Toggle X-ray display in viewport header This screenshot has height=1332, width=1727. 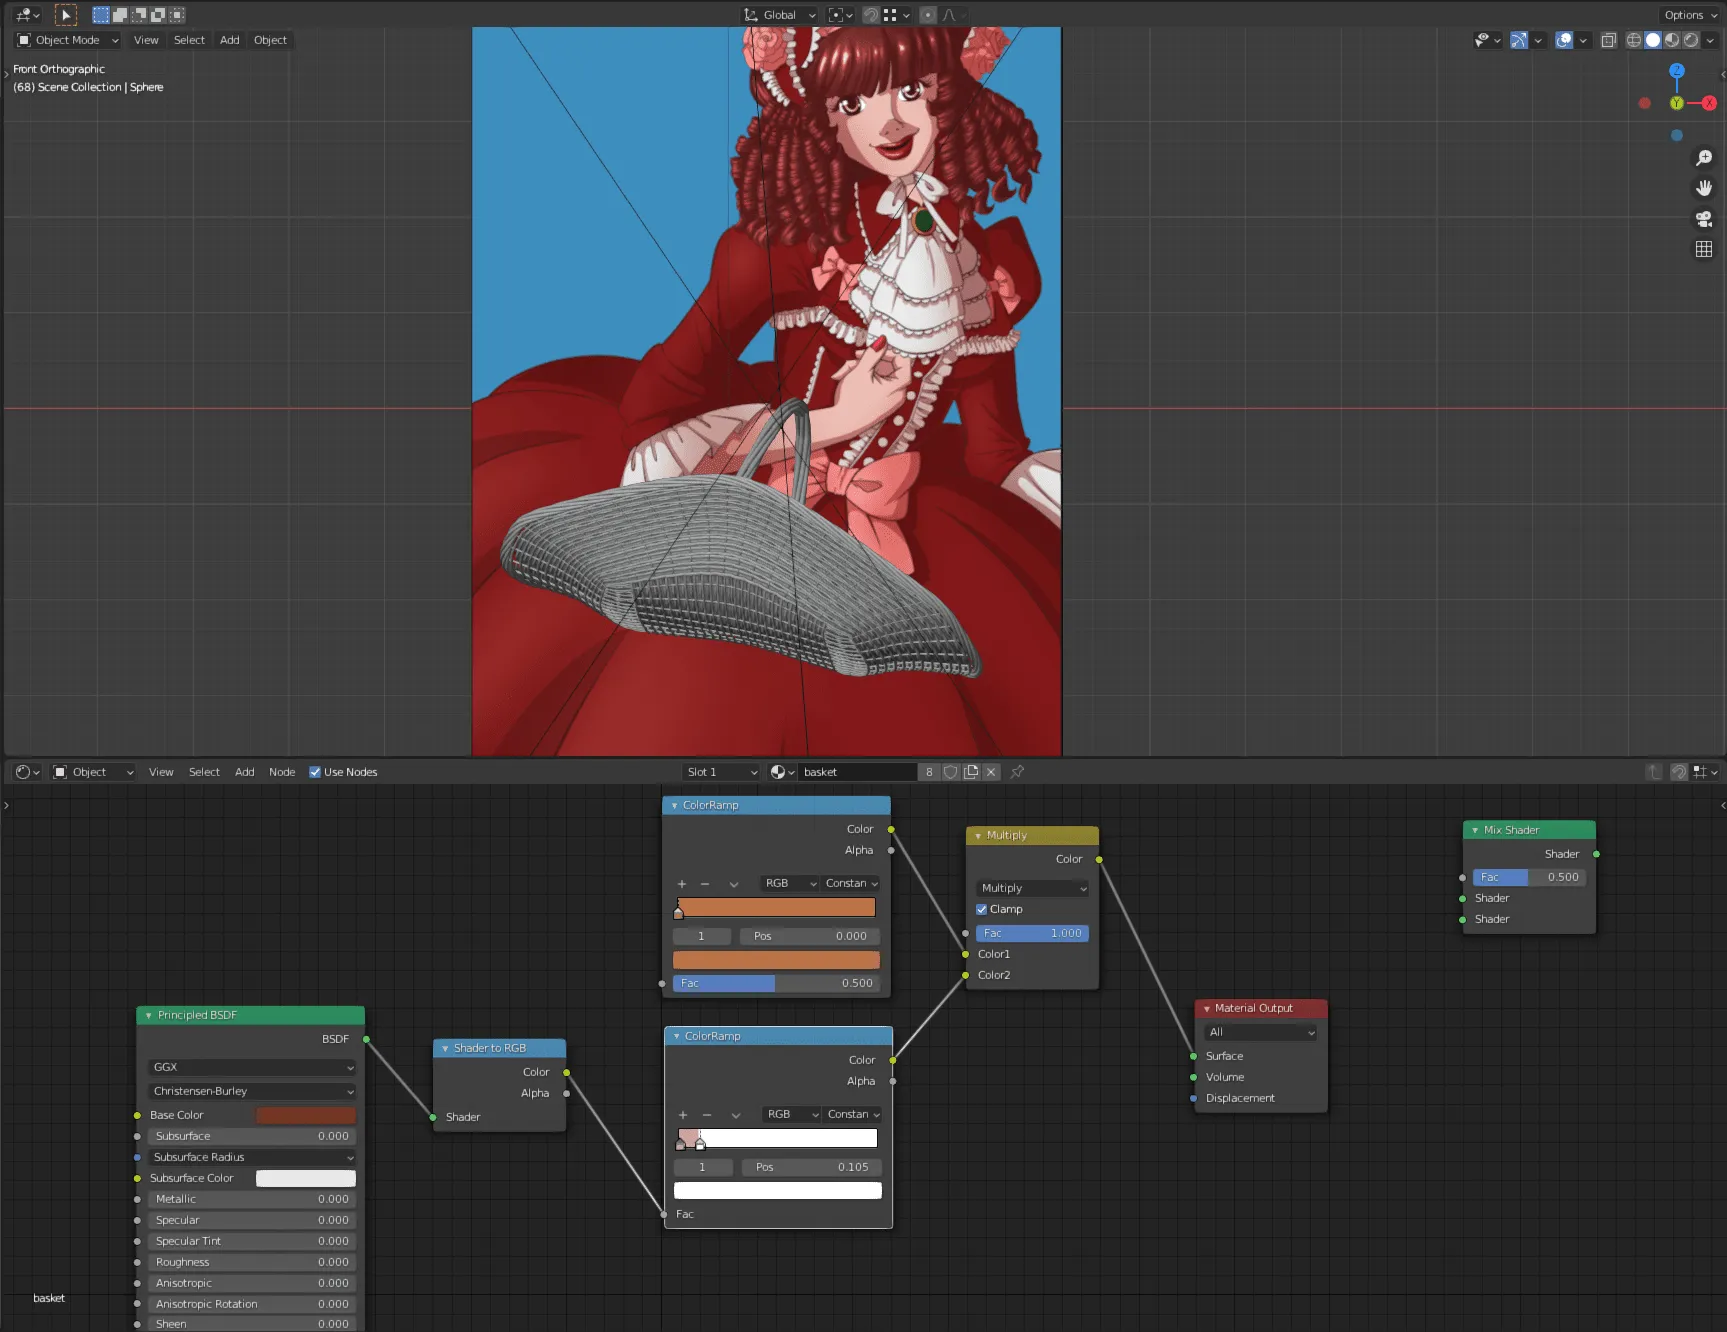pyautogui.click(x=1608, y=40)
